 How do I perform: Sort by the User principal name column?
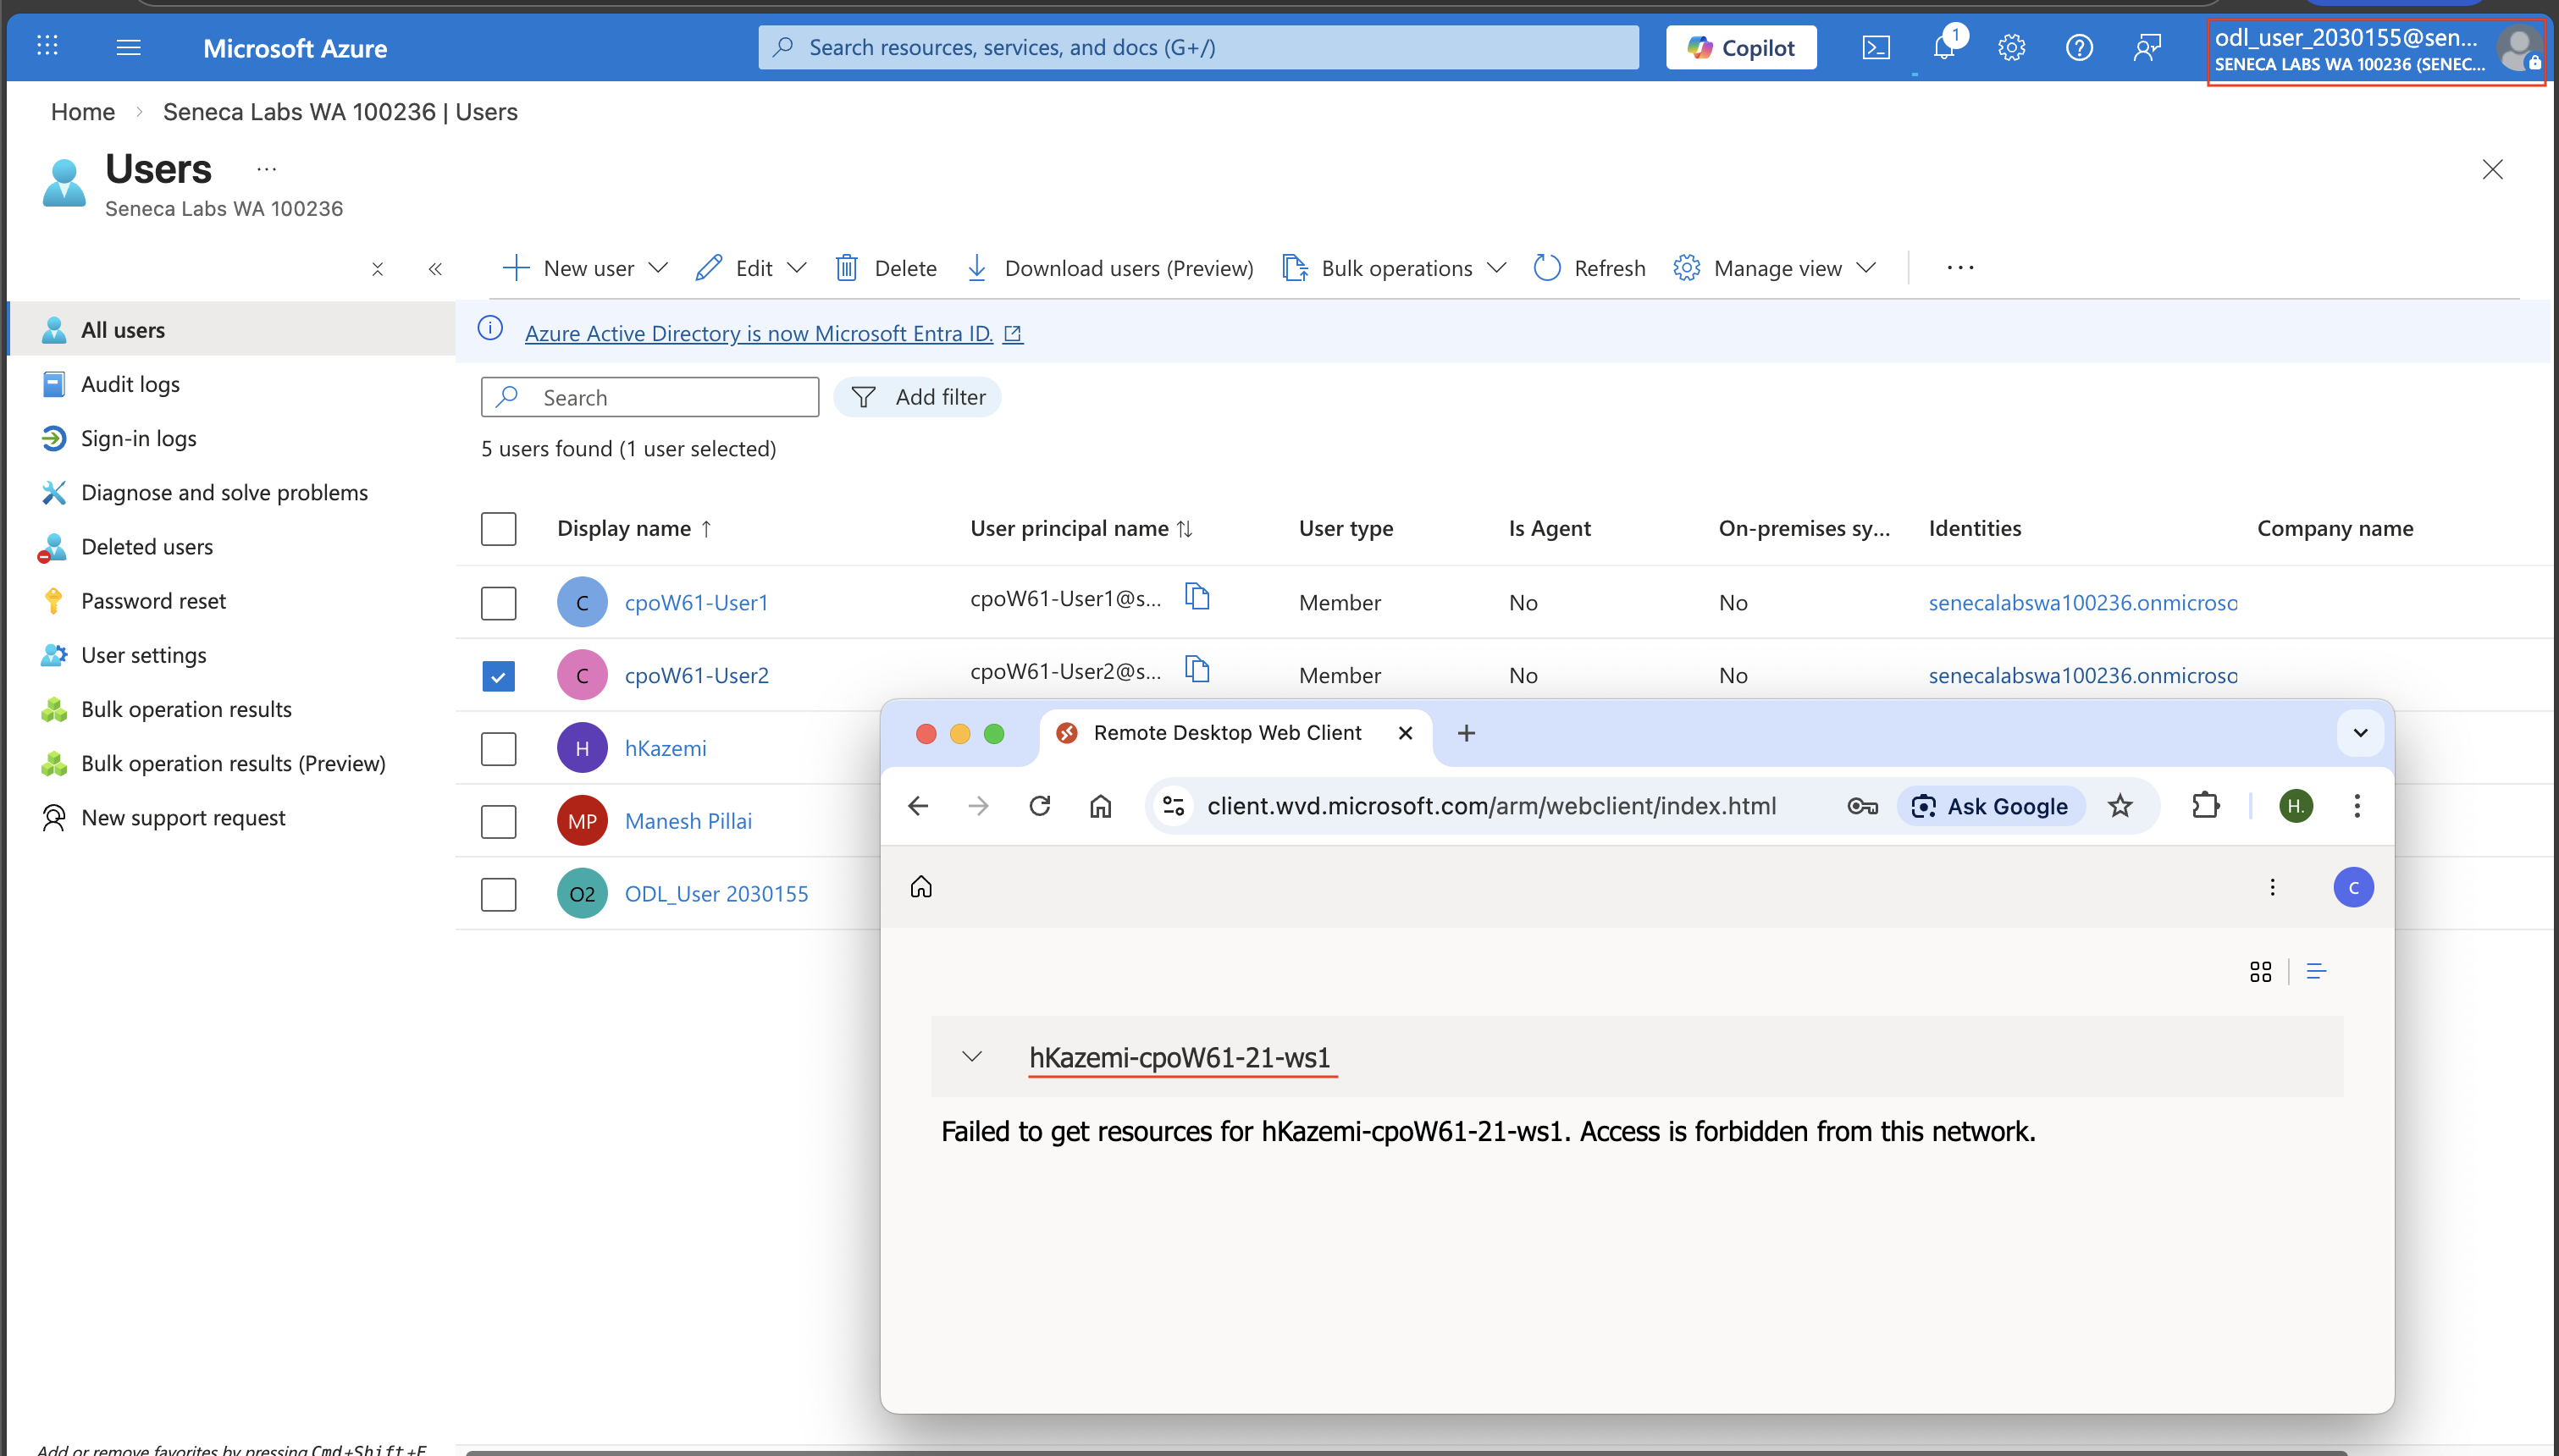pyautogui.click(x=1081, y=528)
